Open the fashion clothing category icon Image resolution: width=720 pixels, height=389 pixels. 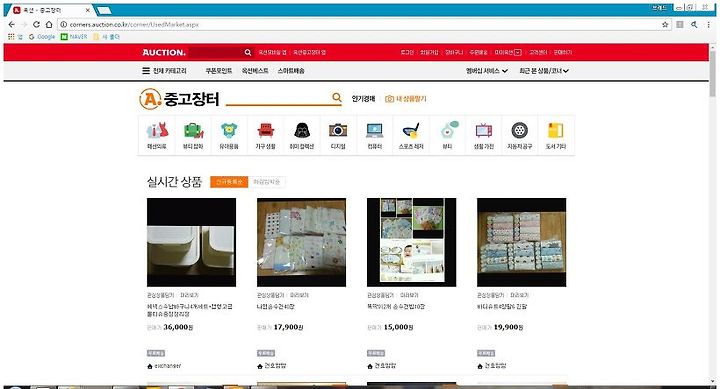[x=157, y=130]
